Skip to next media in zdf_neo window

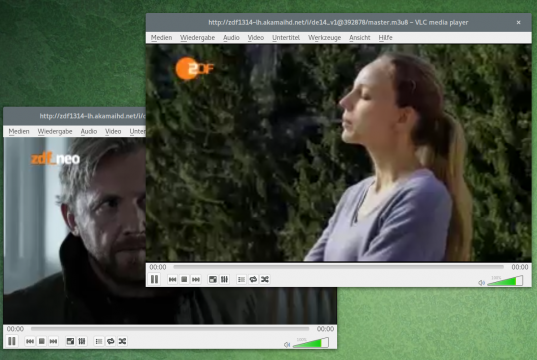(53, 341)
